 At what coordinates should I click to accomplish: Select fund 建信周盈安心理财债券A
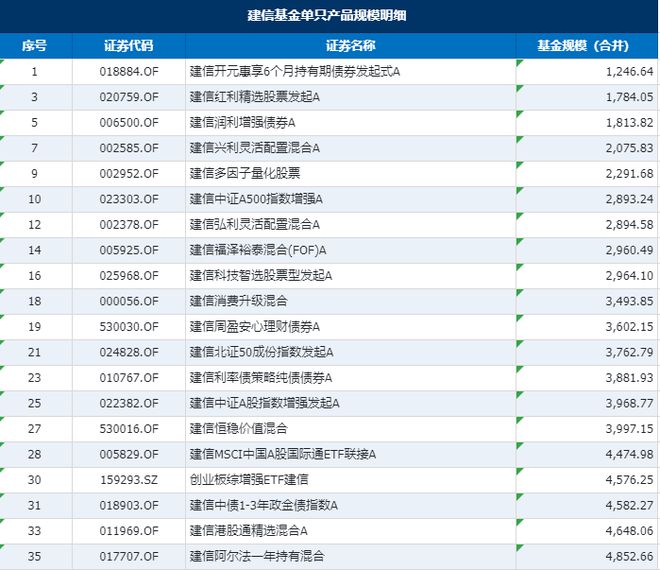point(255,327)
